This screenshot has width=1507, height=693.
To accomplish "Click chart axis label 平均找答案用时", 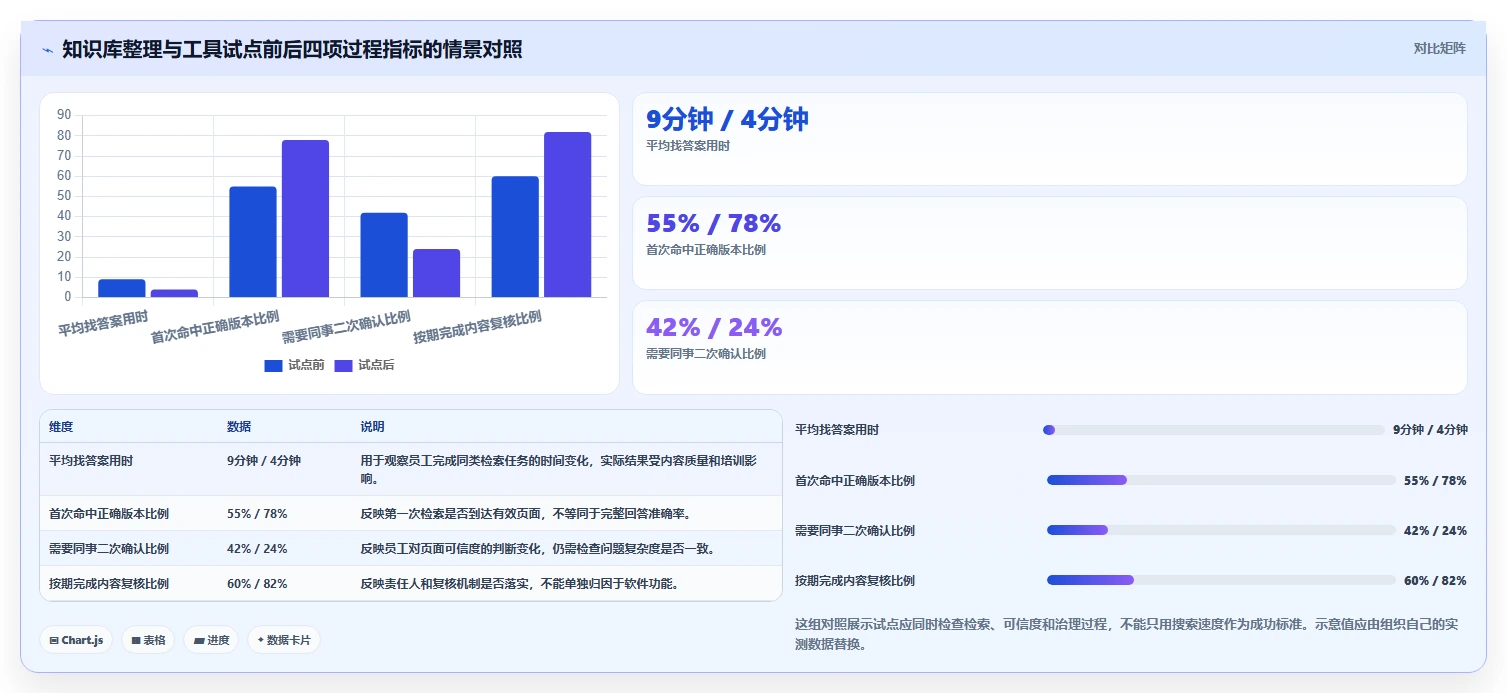I will [x=104, y=322].
